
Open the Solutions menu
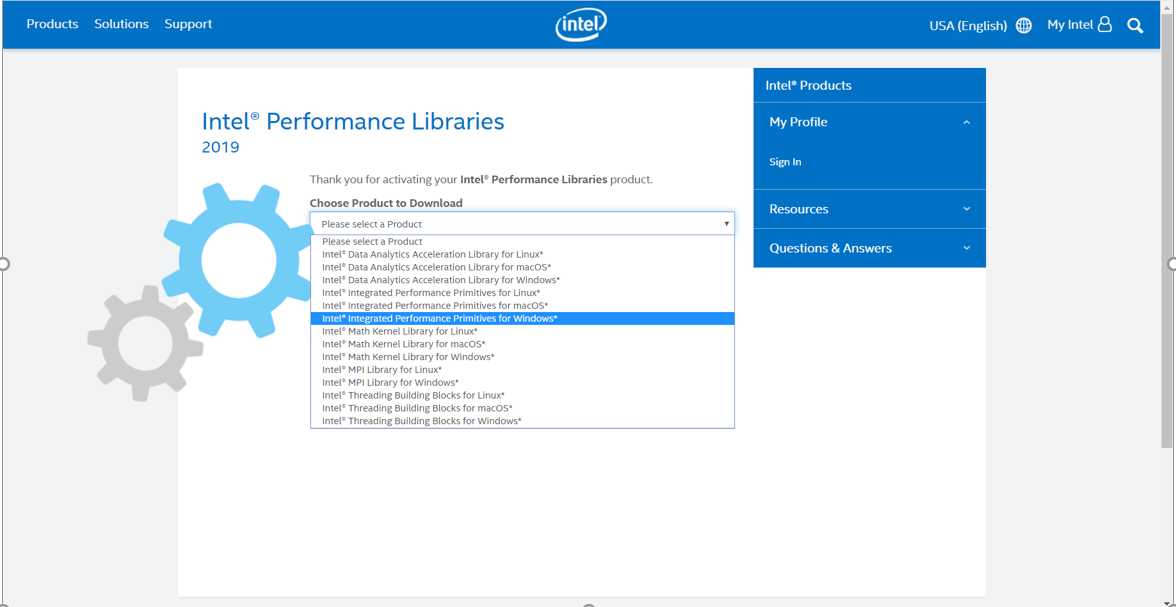pyautogui.click(x=122, y=24)
